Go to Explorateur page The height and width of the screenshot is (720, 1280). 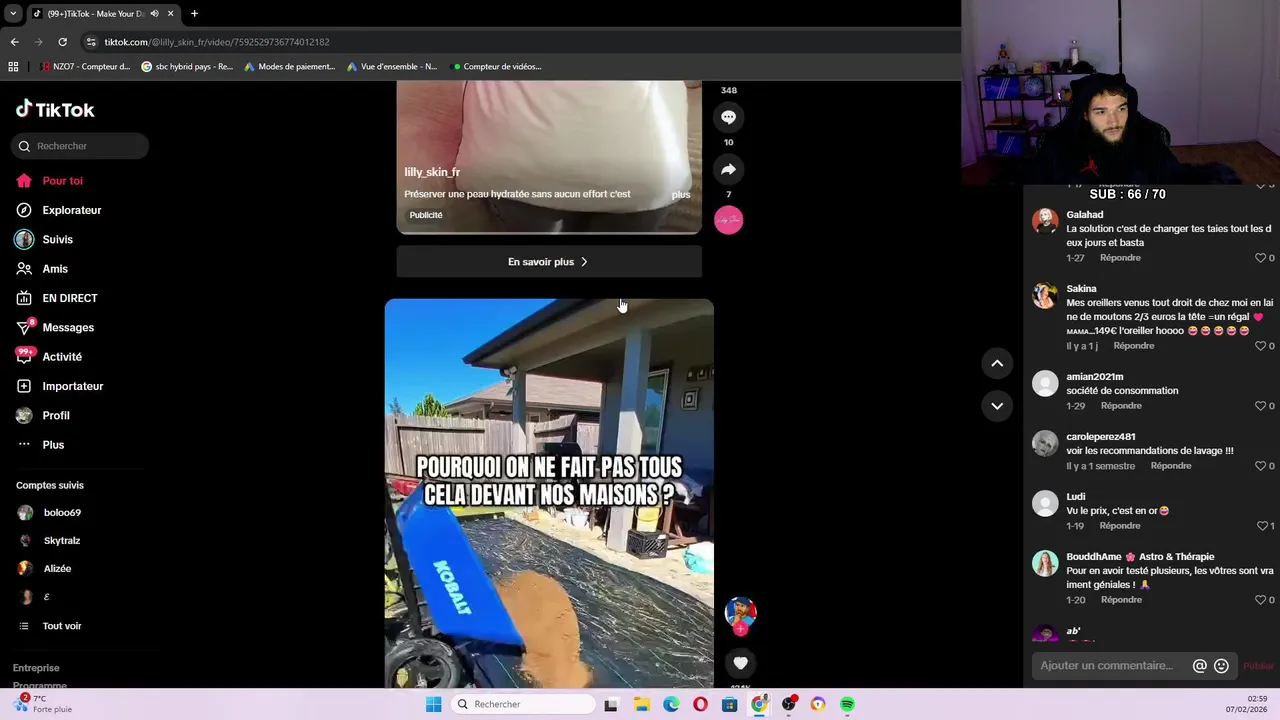point(71,210)
